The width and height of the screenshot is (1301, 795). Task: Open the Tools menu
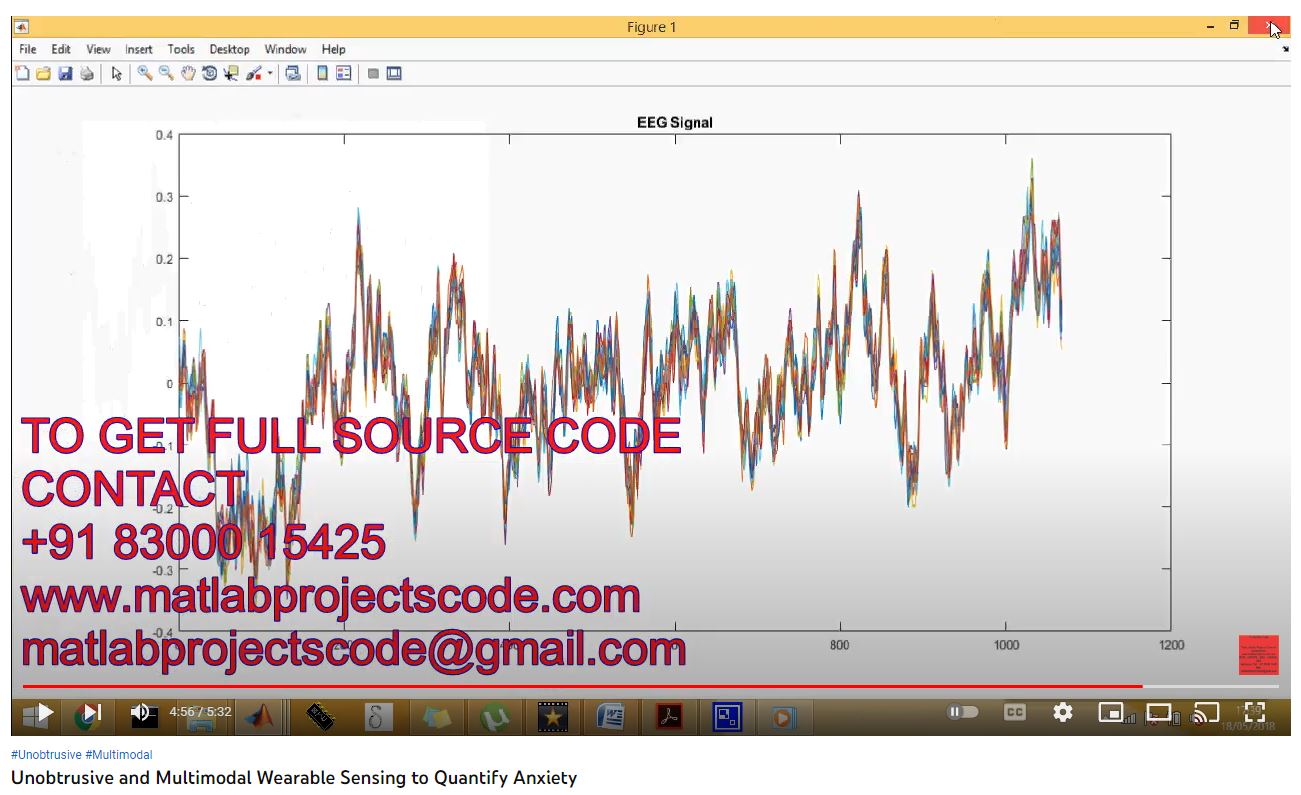pyautogui.click(x=181, y=49)
